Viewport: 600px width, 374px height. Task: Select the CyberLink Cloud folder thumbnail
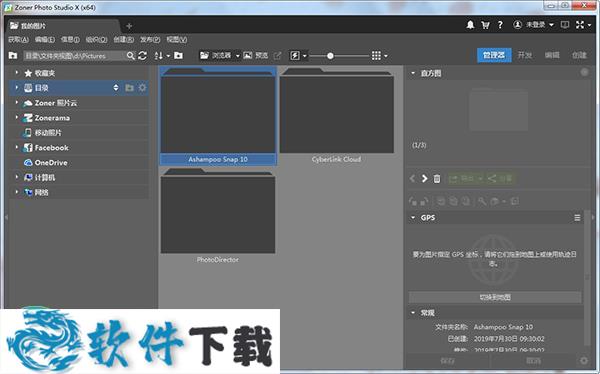pyautogui.click(x=336, y=115)
